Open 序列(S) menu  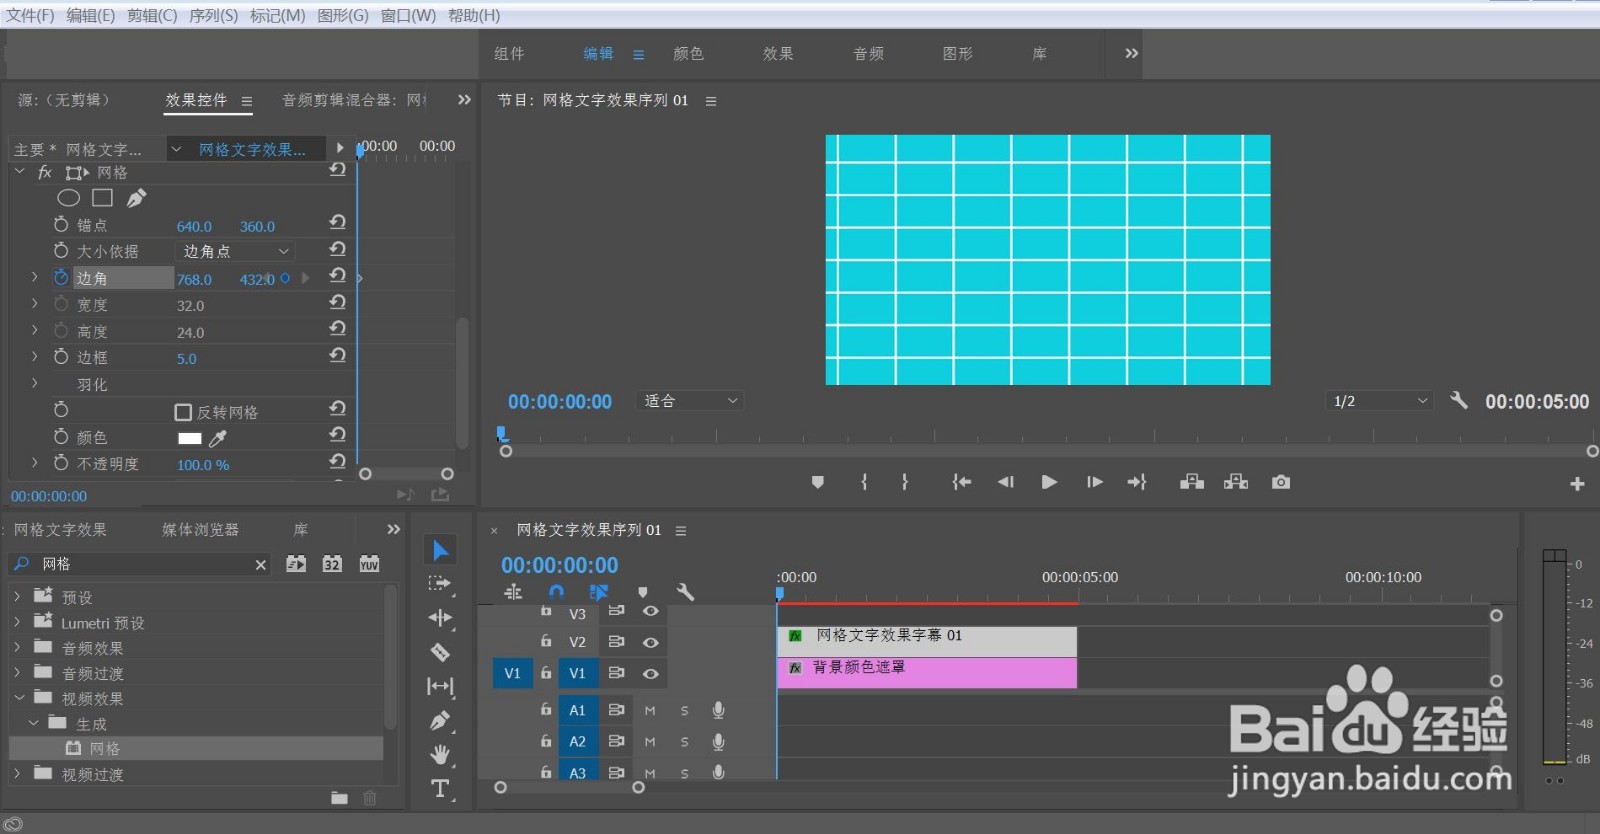213,15
